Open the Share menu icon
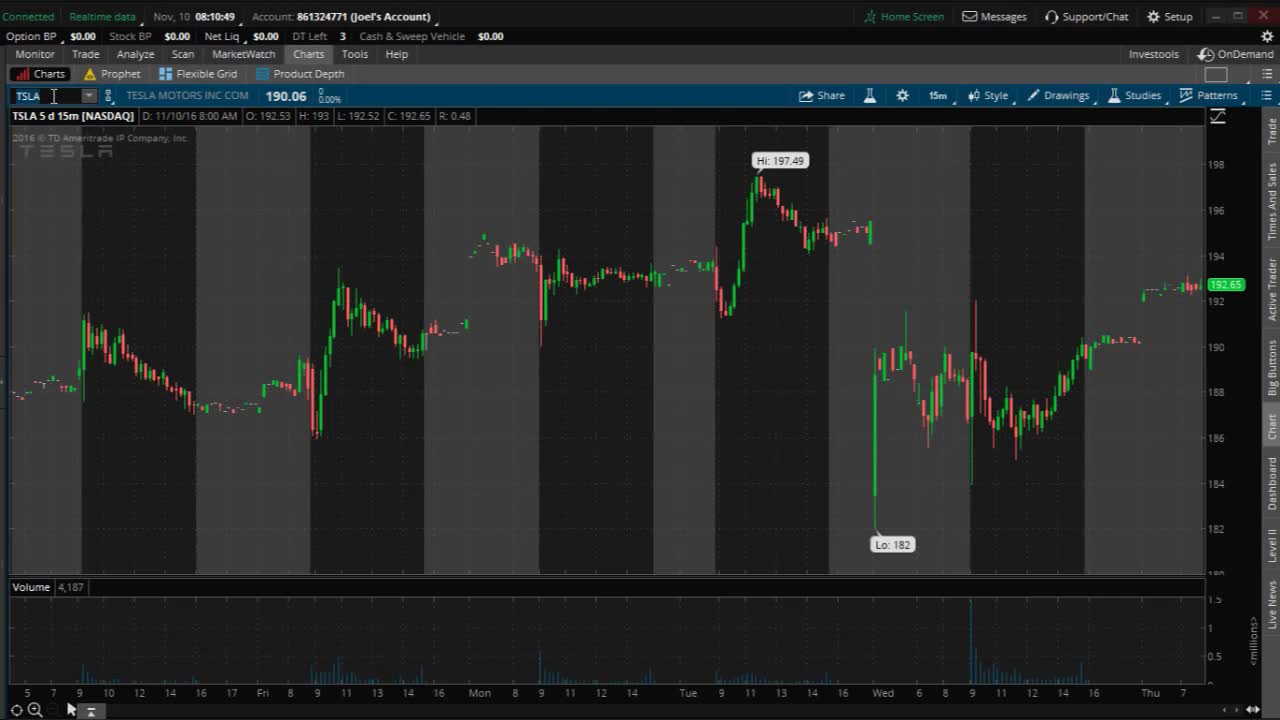 [x=822, y=96]
